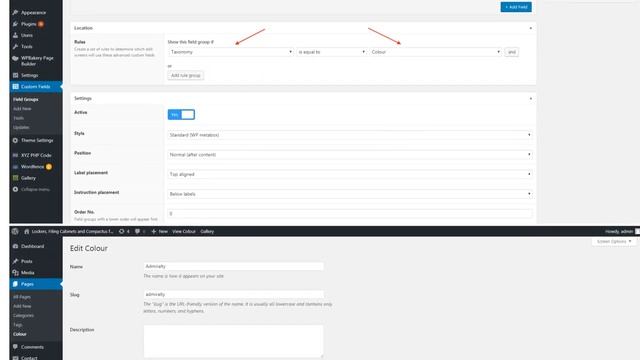Open All Pages submenu item
640x360 pixels.
tap(22, 297)
